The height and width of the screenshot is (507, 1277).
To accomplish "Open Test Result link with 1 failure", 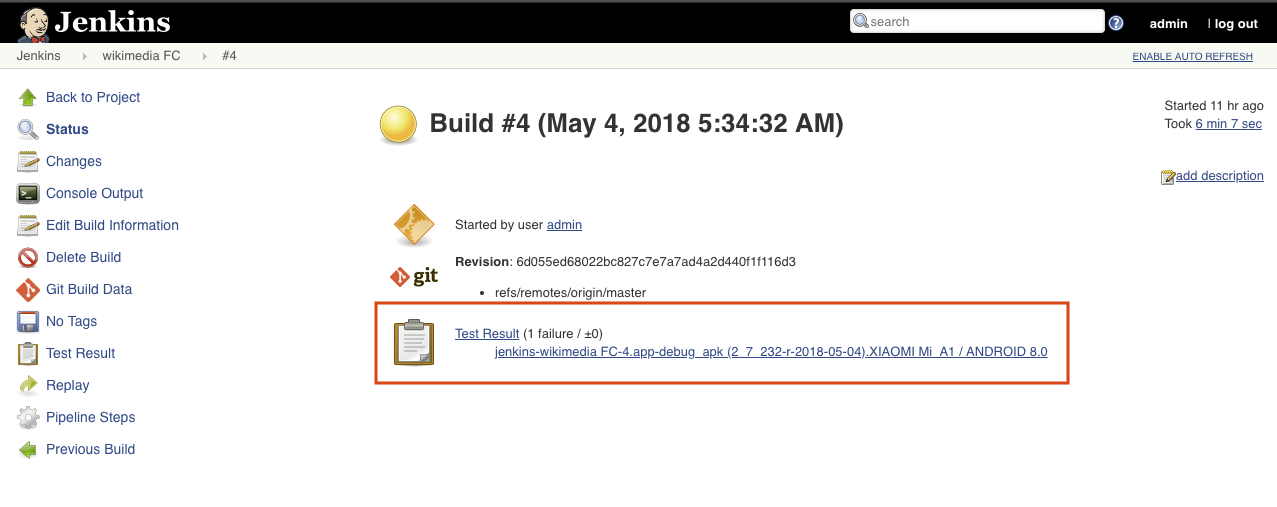I will click(x=487, y=334).
